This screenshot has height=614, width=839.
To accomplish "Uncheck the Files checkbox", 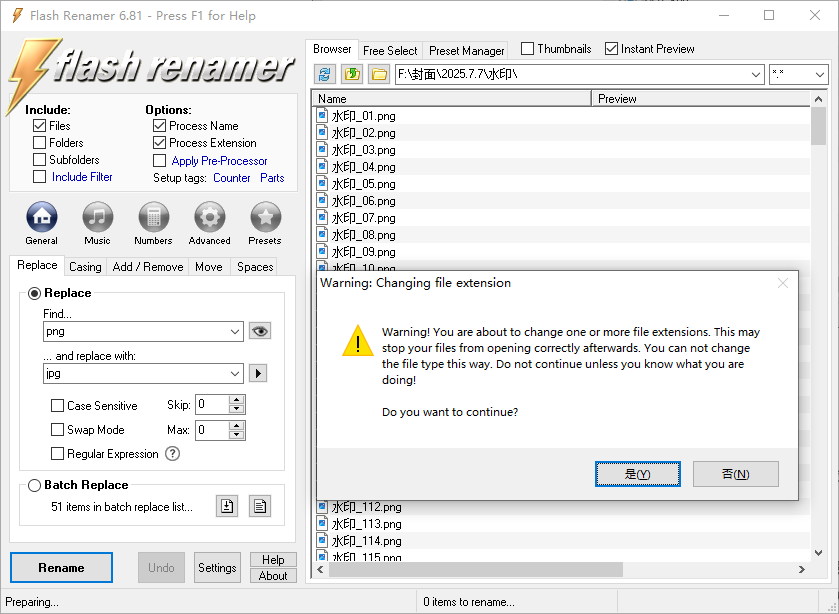I will point(39,126).
